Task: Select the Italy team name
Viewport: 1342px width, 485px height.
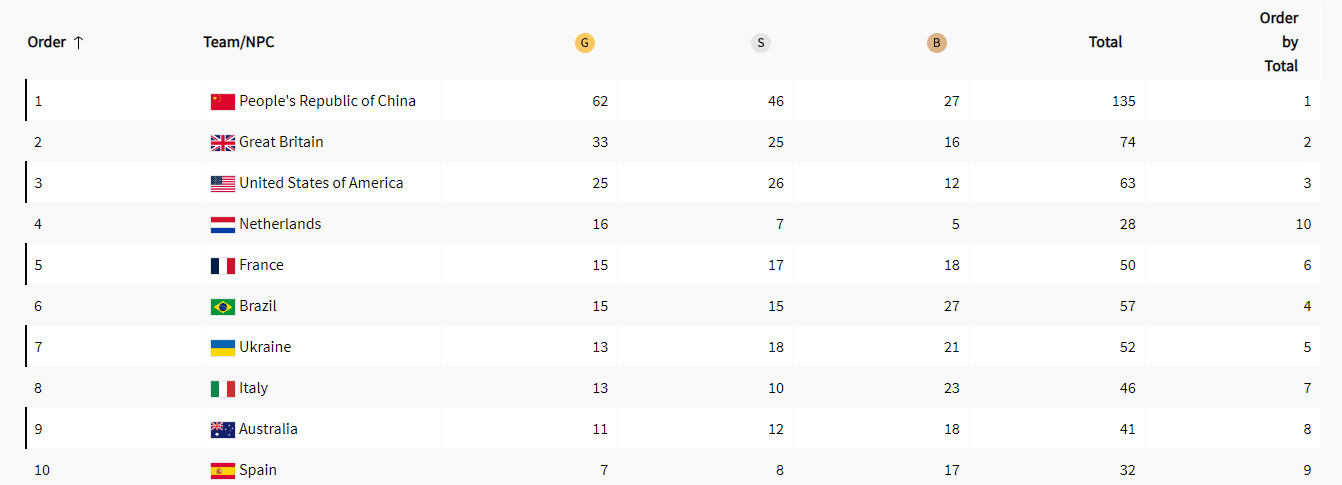Action: tap(253, 388)
